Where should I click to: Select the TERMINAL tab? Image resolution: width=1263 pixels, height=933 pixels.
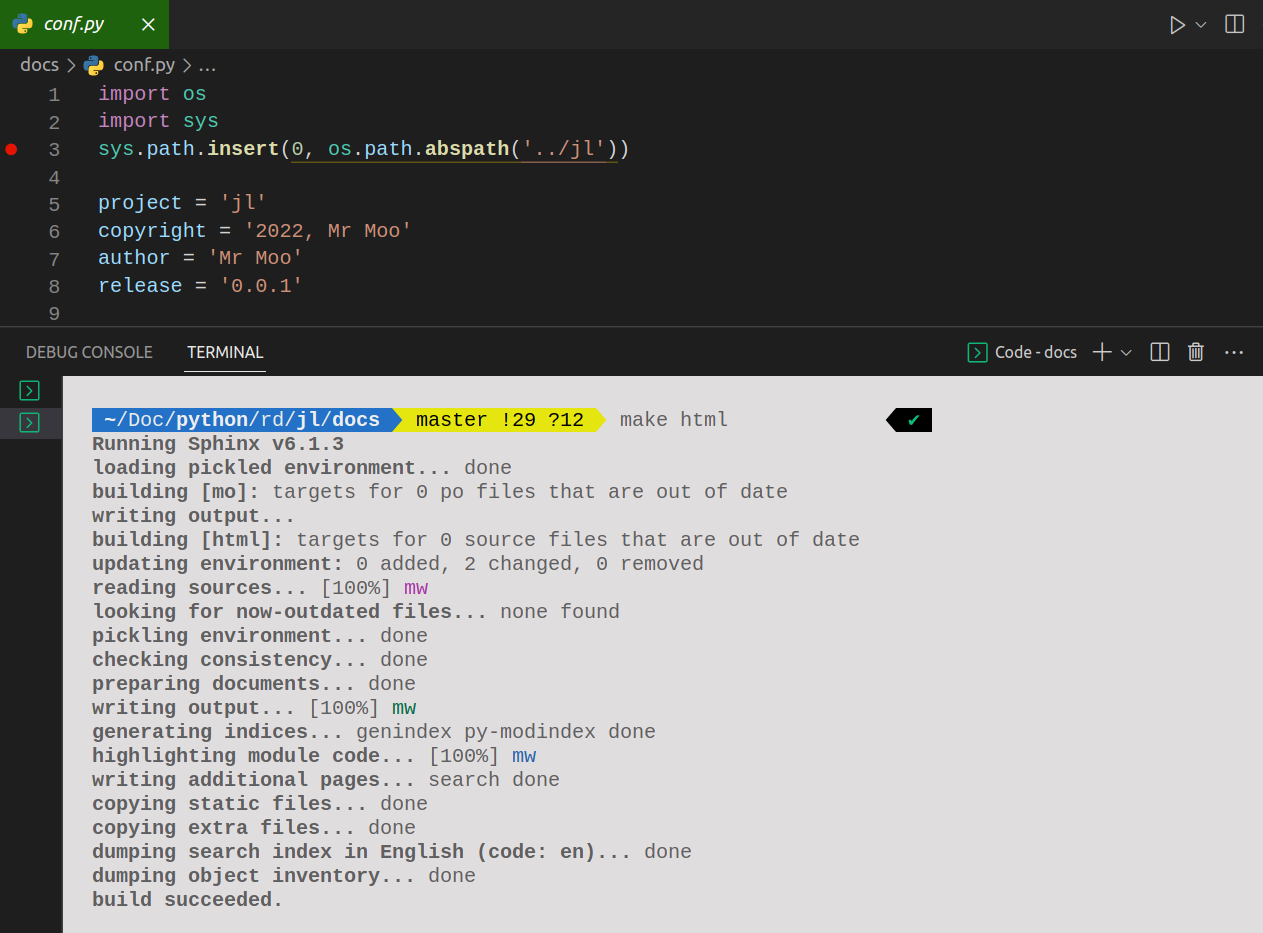pyautogui.click(x=224, y=352)
